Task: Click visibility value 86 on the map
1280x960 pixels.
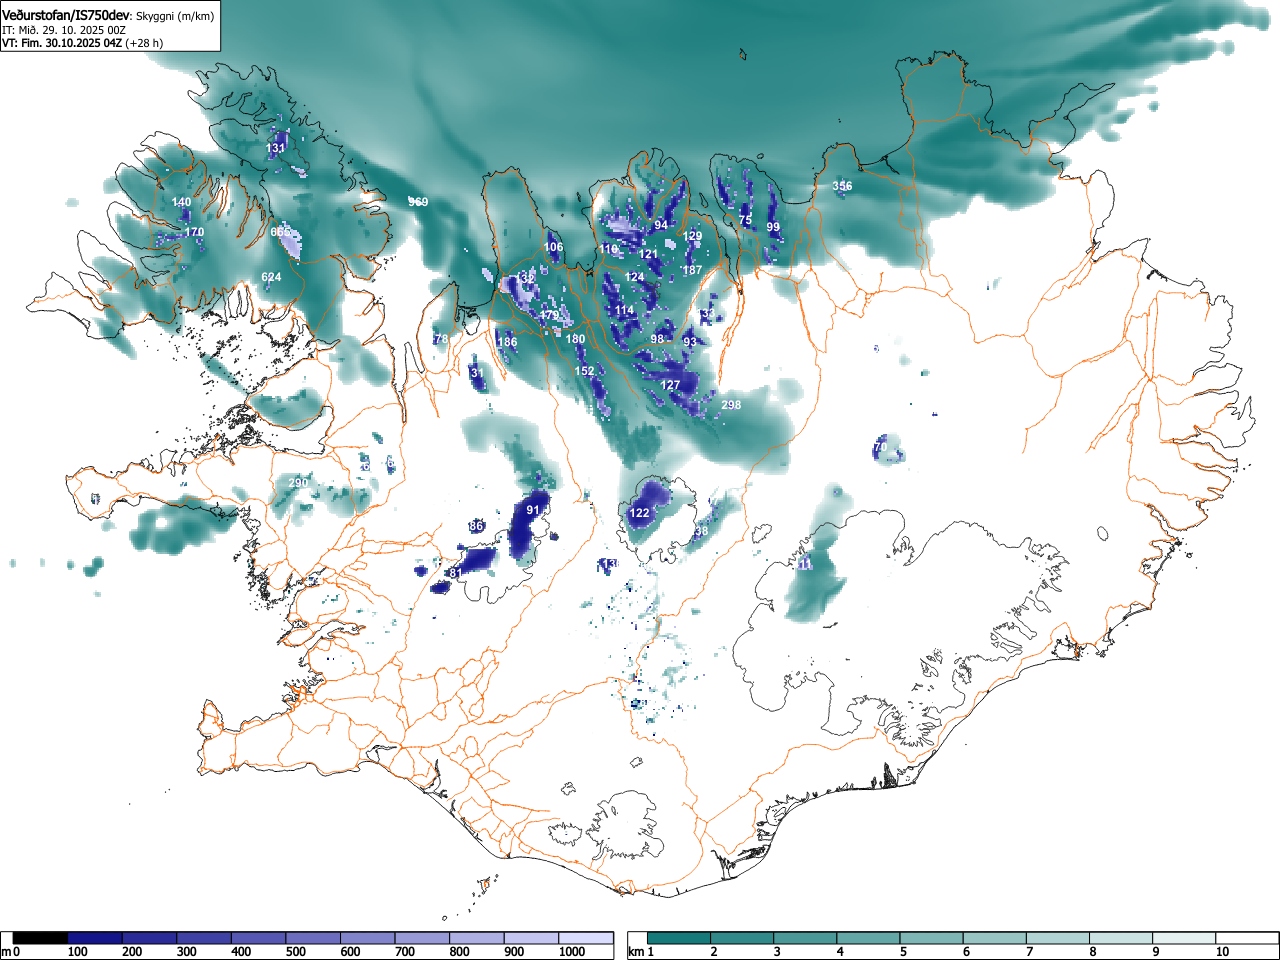Action: 476,526
